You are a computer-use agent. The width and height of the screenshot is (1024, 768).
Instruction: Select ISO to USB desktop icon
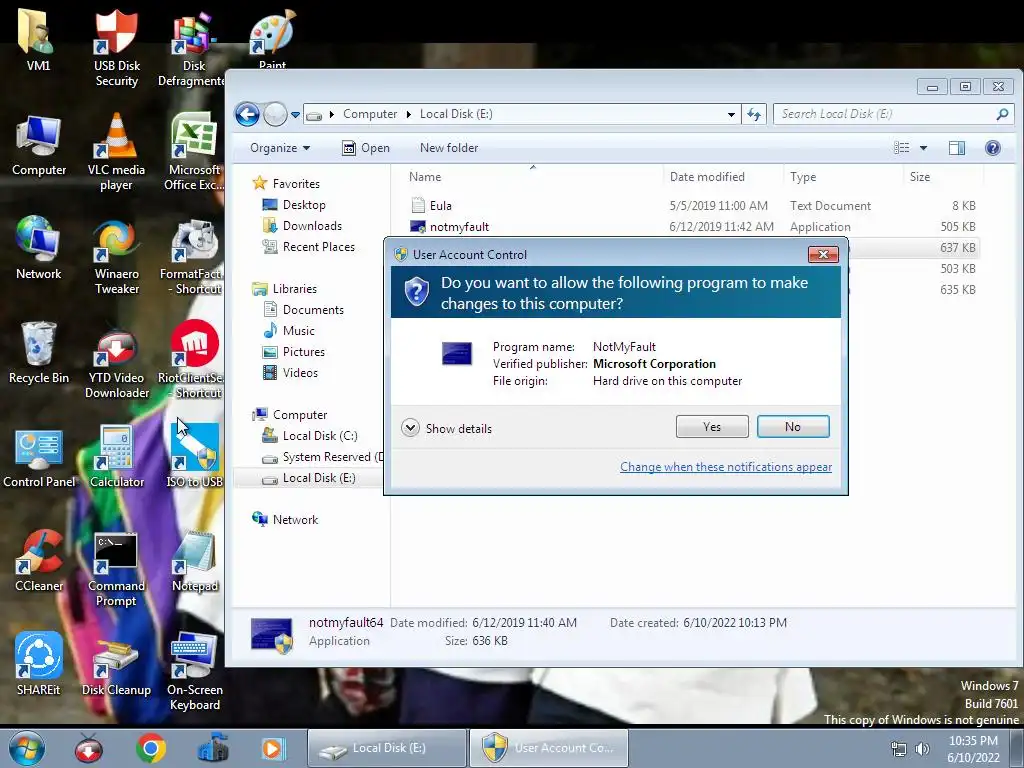[x=195, y=457]
